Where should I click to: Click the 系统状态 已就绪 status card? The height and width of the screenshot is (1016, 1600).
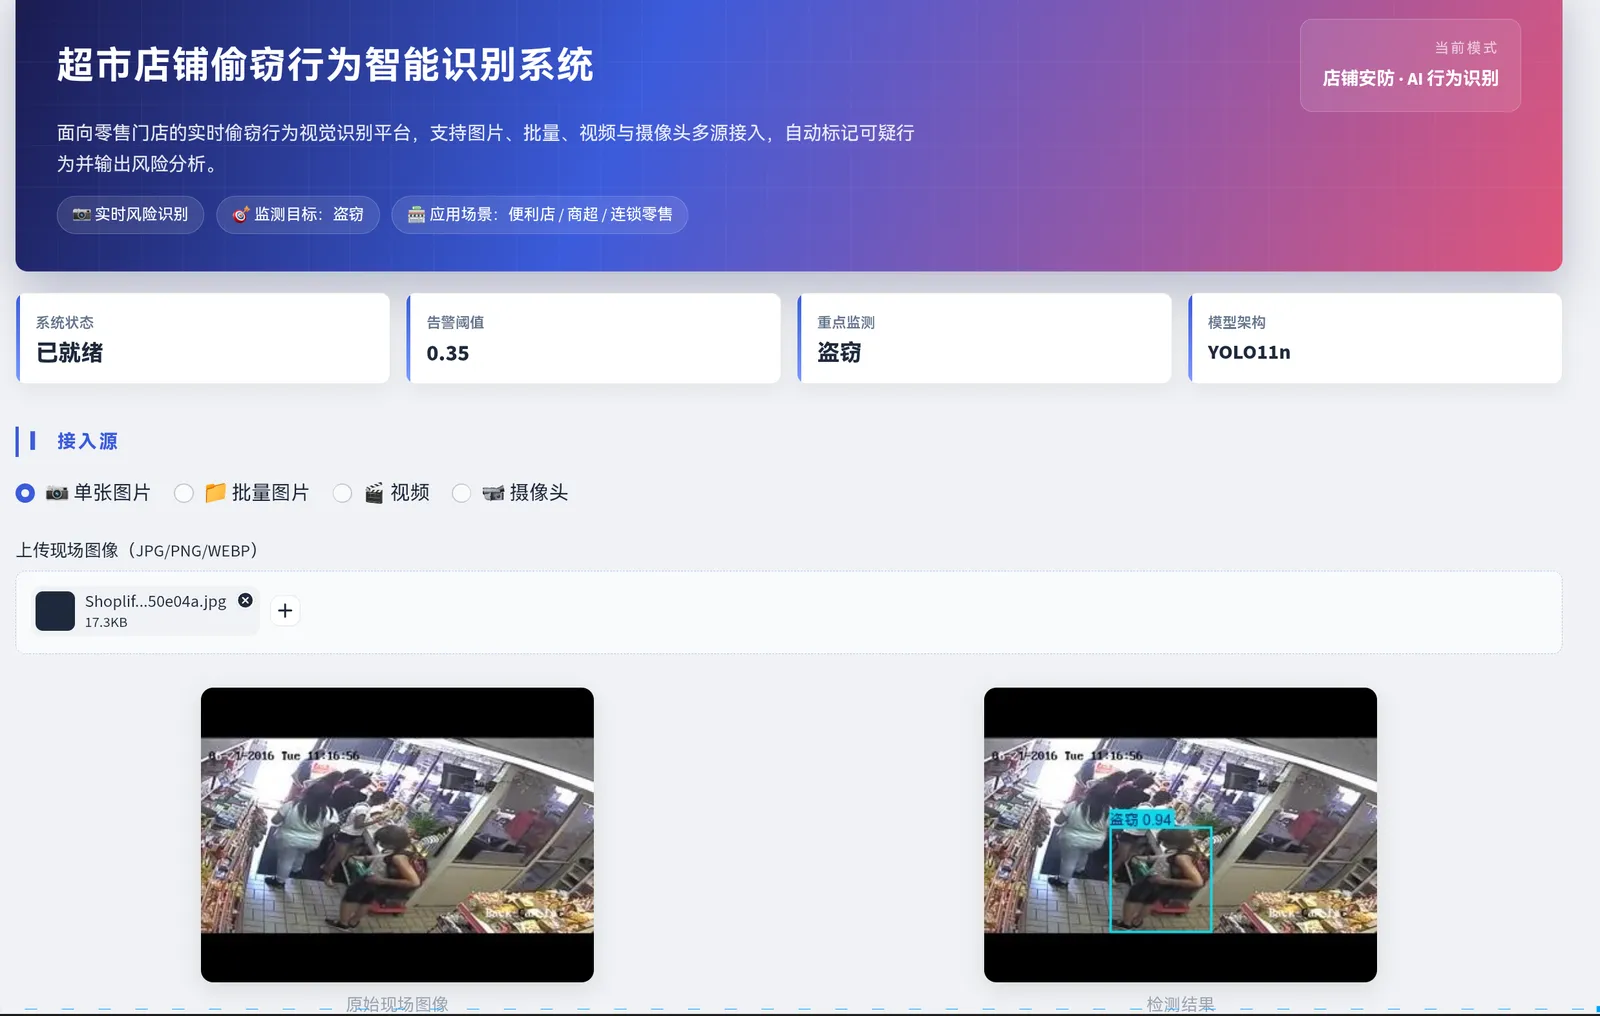(x=203, y=338)
